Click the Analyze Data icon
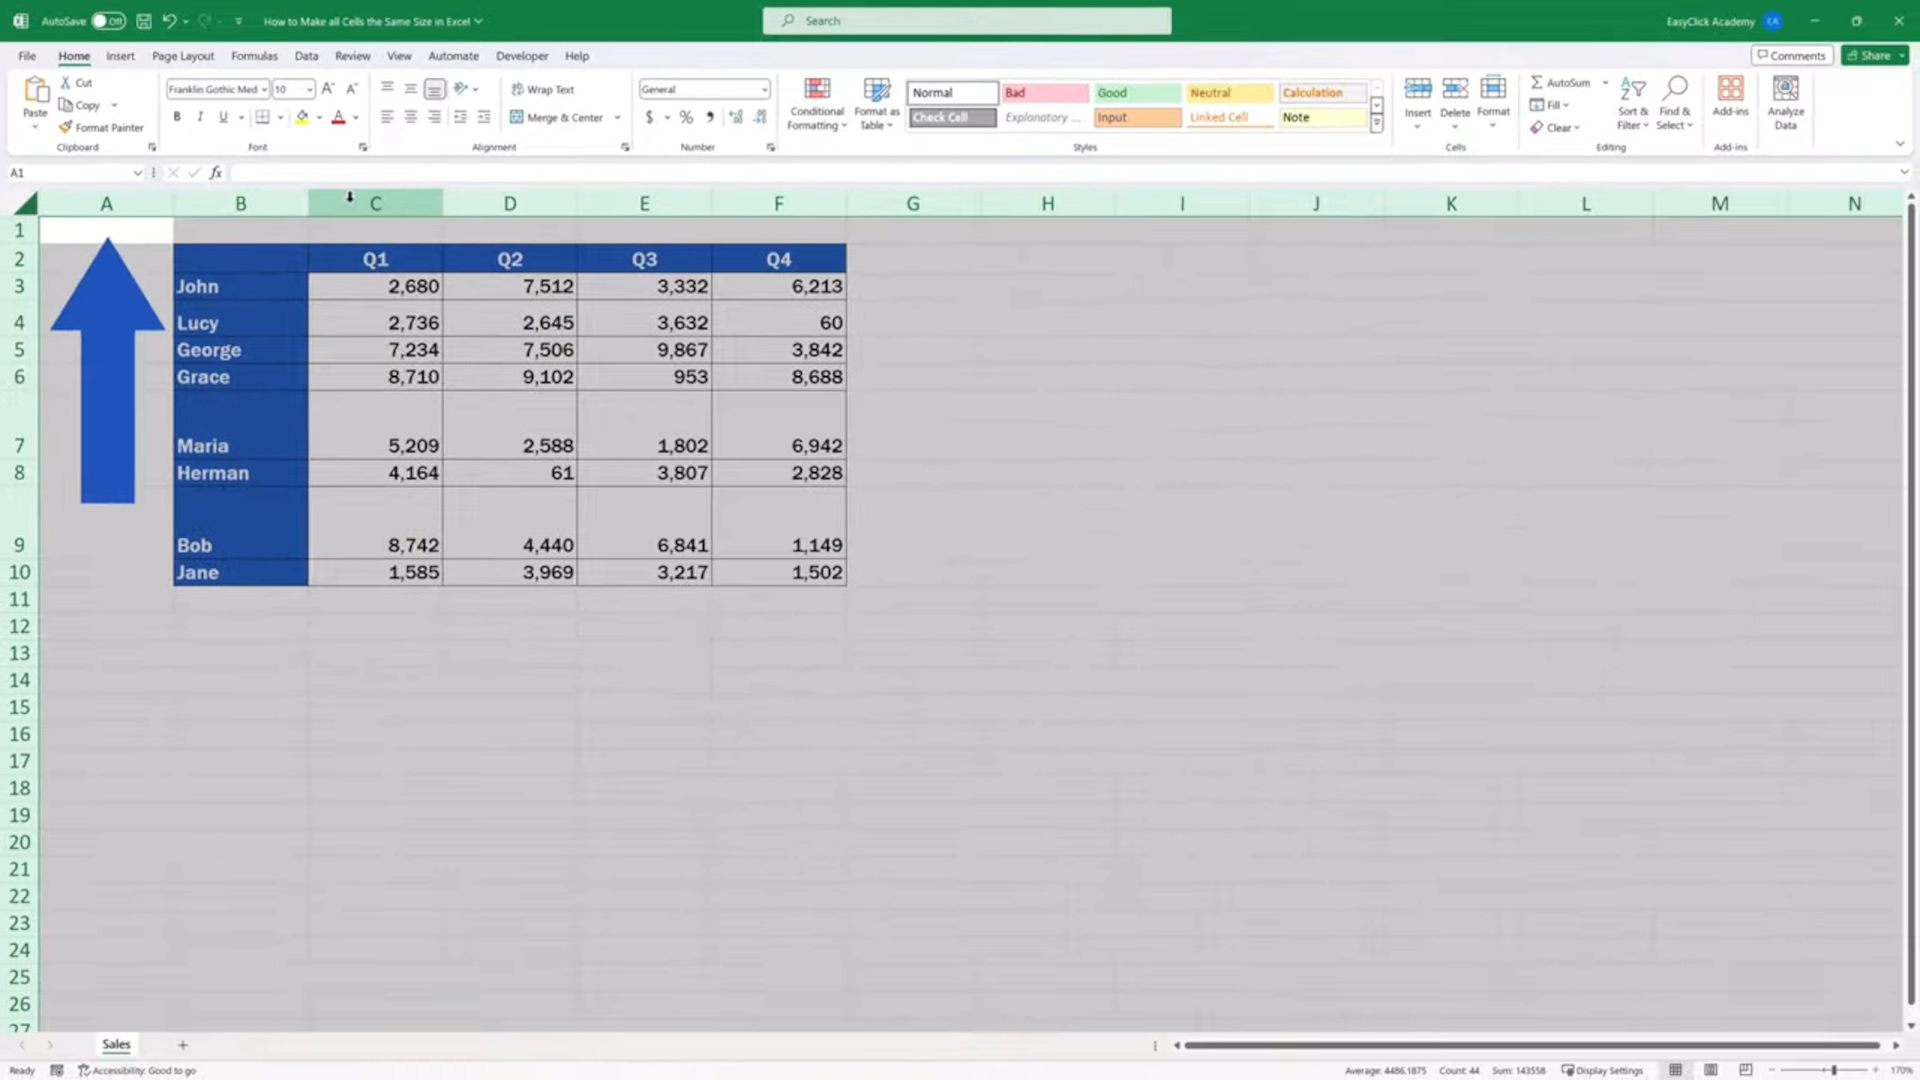 click(1785, 90)
